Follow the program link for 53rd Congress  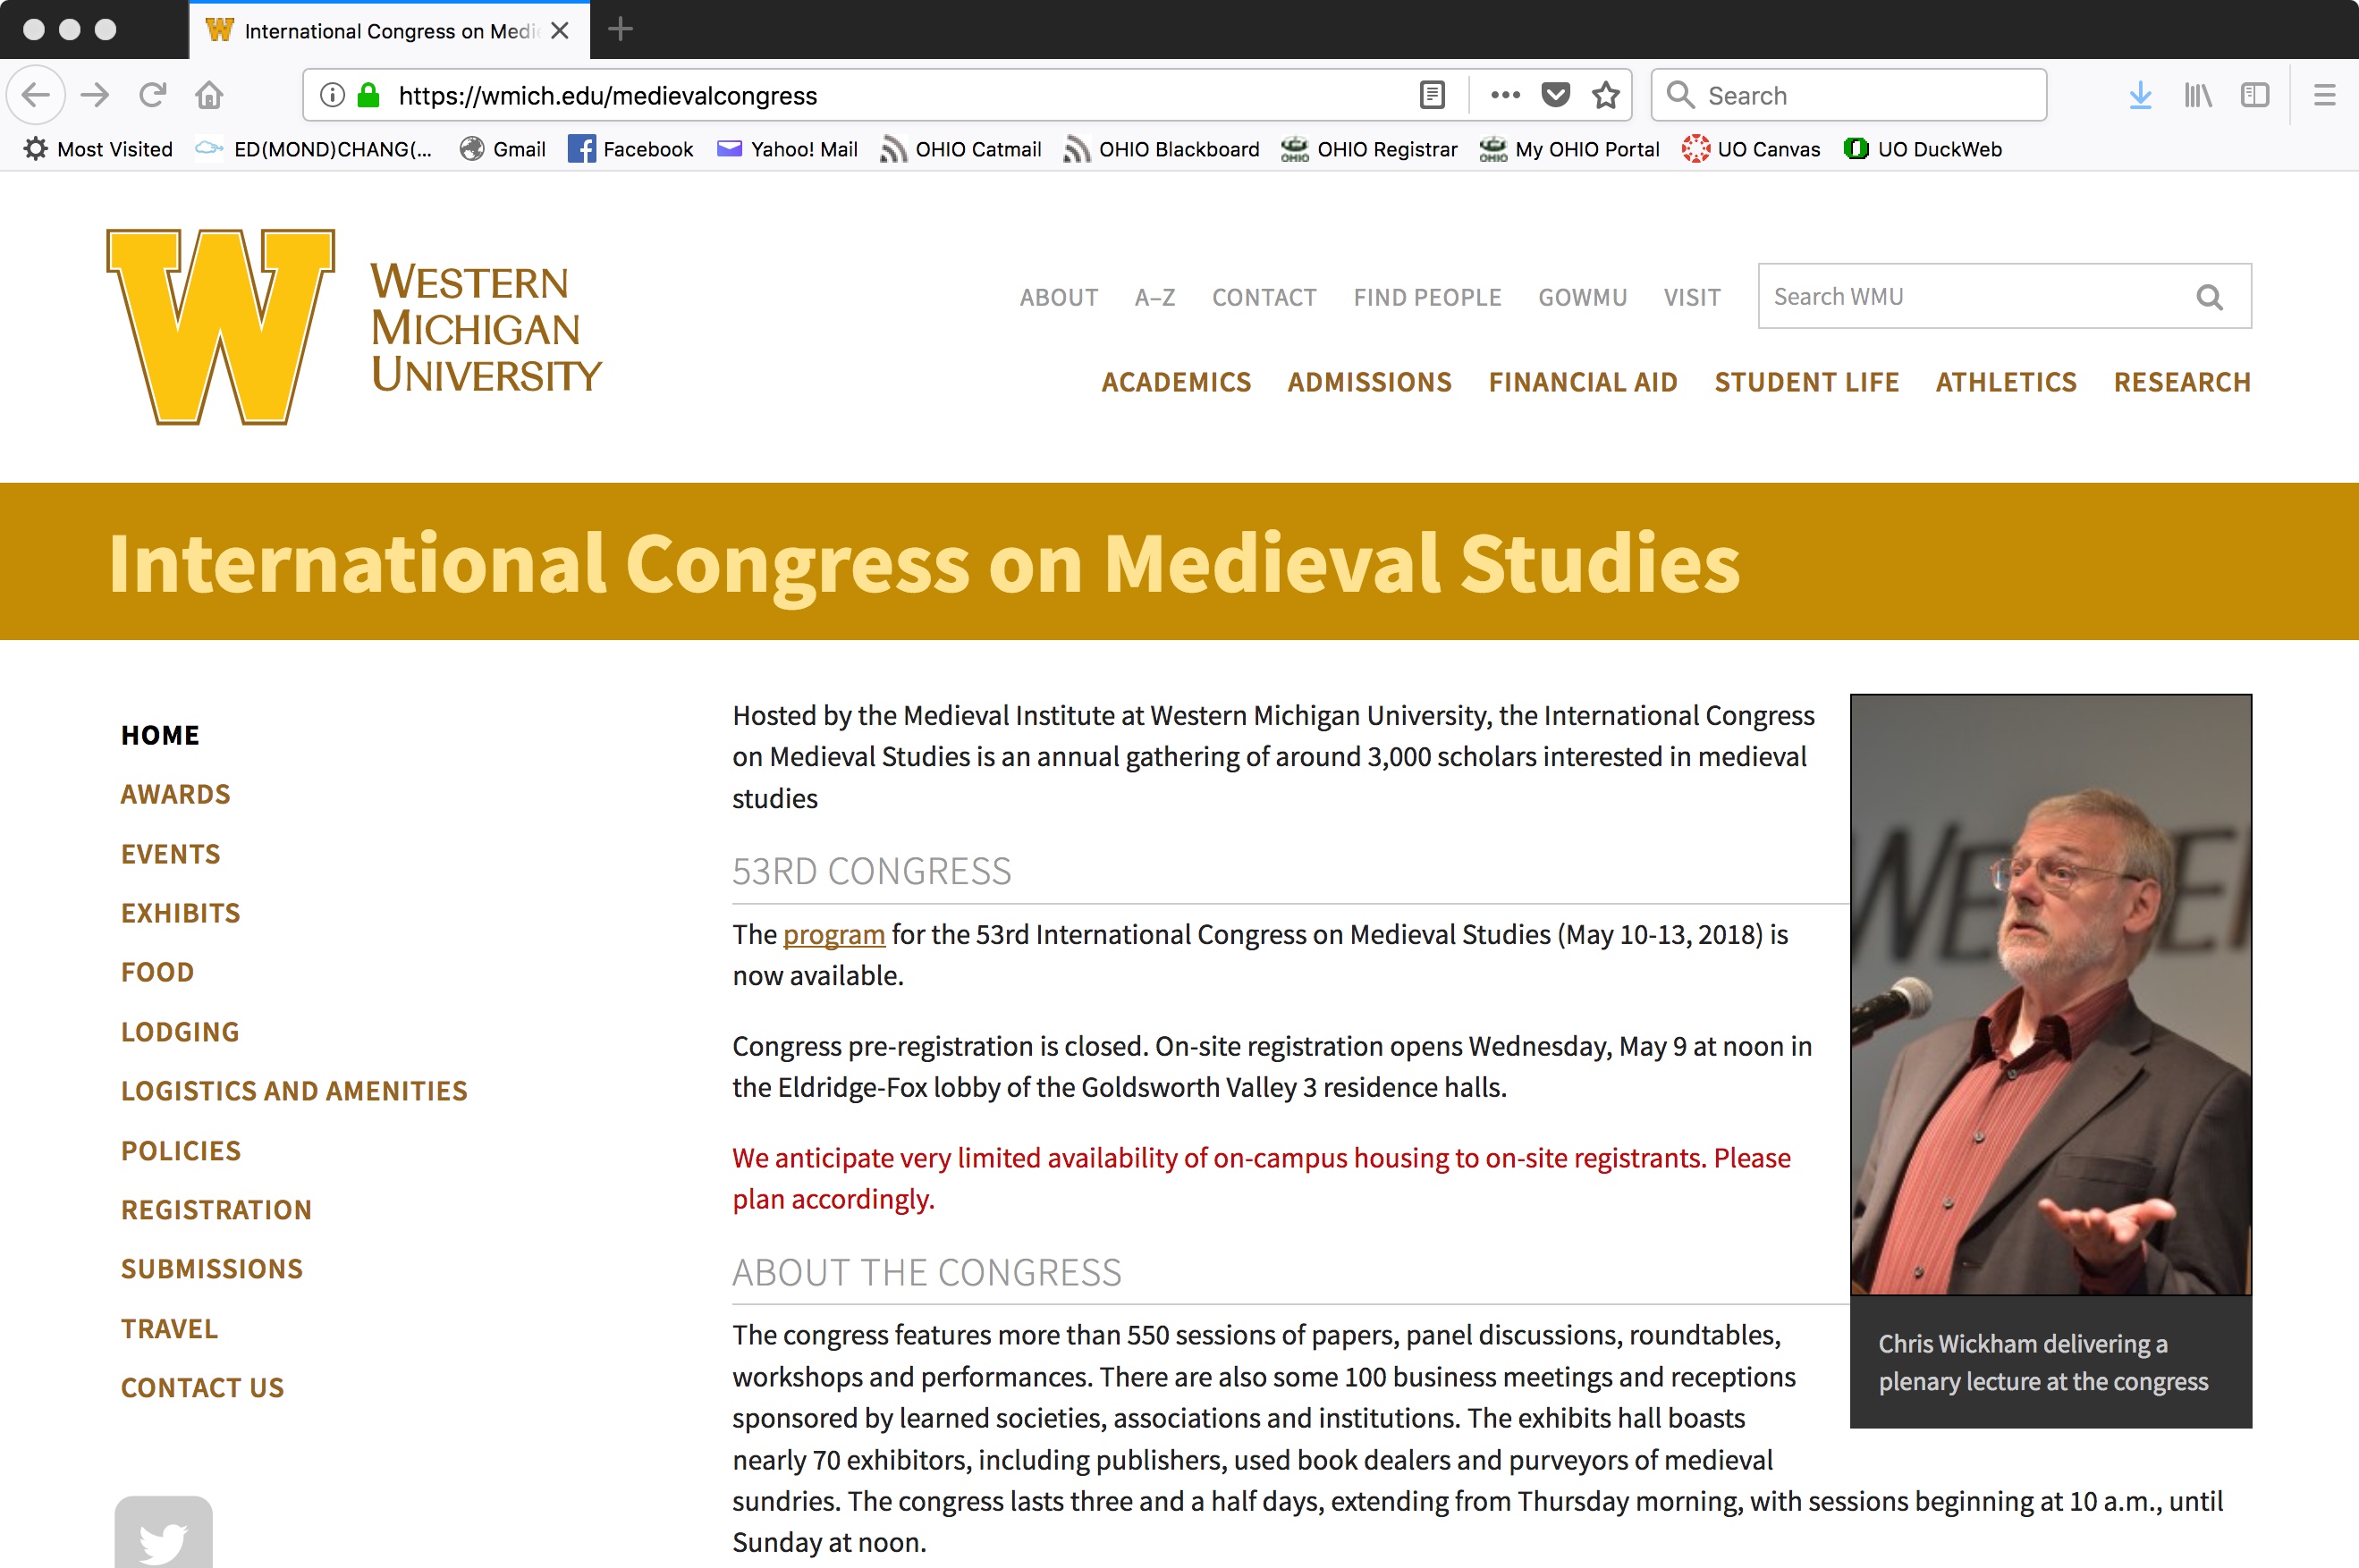click(834, 935)
